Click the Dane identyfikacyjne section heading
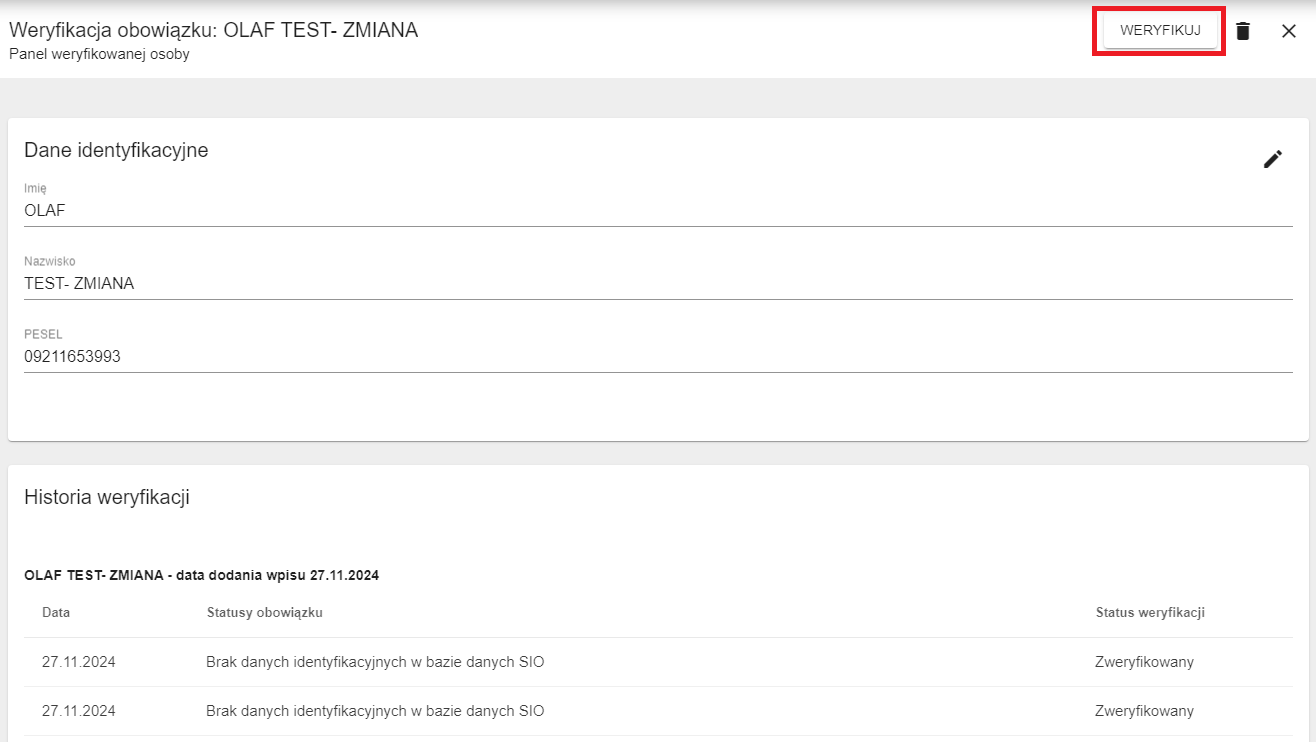Viewport: 1316px width, 742px height. [116, 150]
